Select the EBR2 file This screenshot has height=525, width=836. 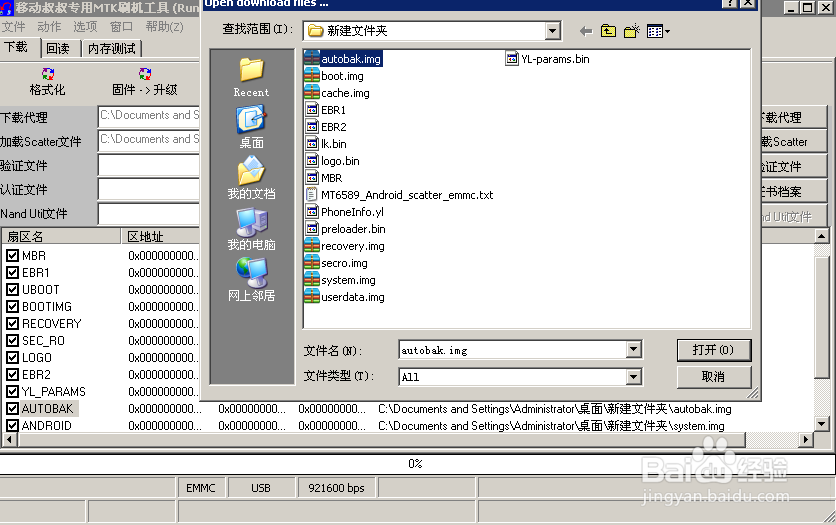(326, 127)
